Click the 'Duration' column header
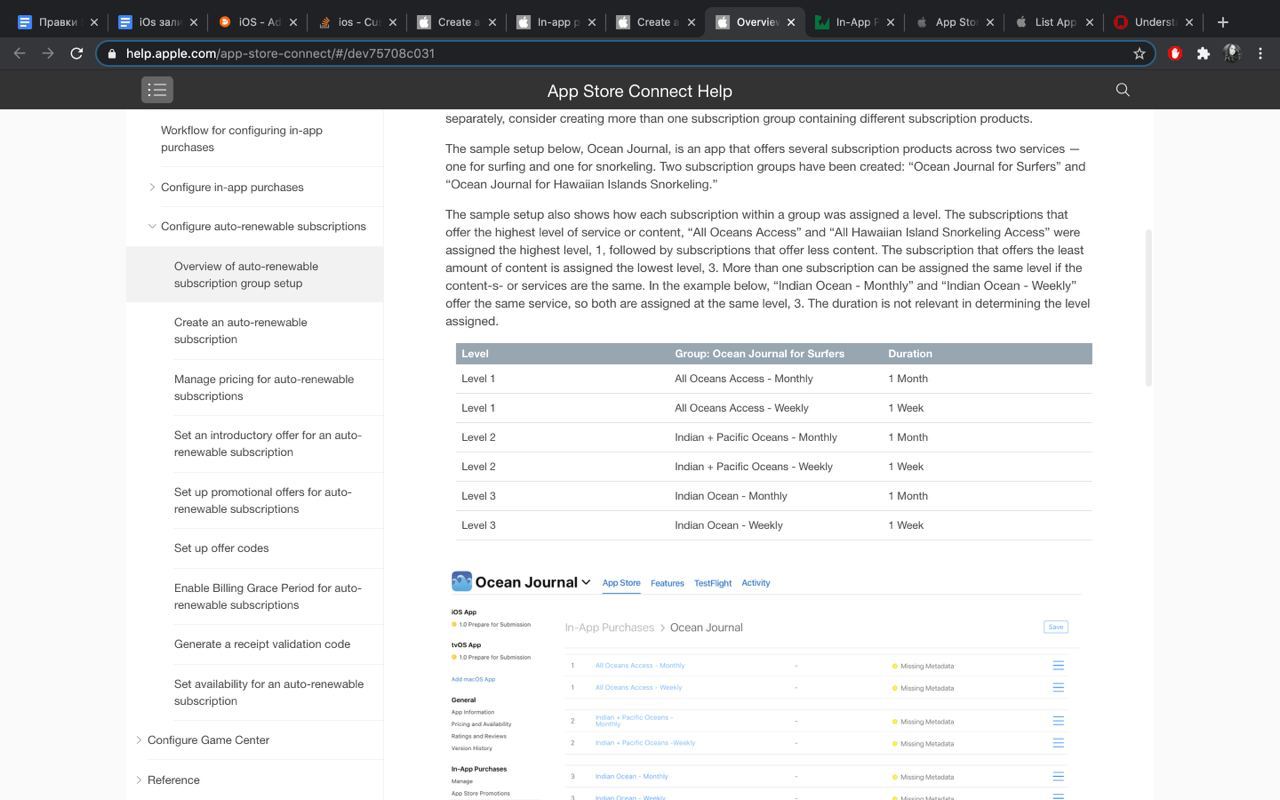The width and height of the screenshot is (1280, 800). pyautogui.click(x=910, y=354)
